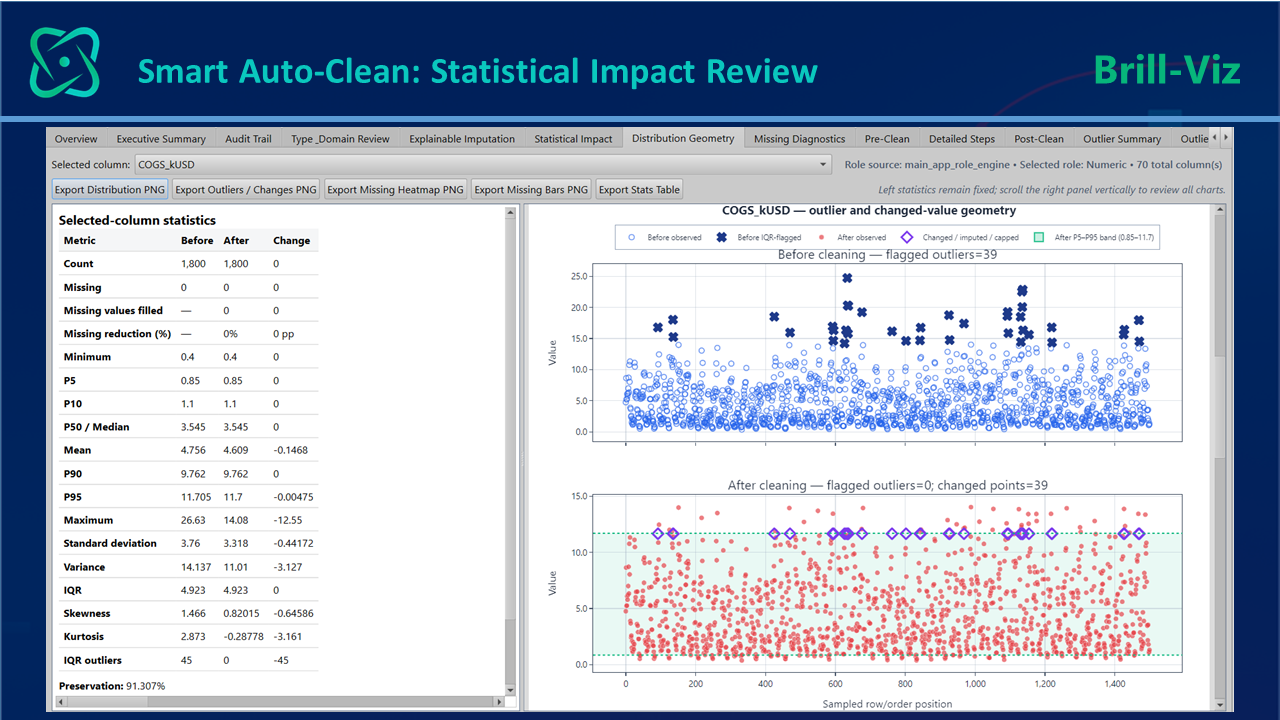Click 'After P5–P95 band' legend swatch
This screenshot has height=720, width=1280.
[x=1039, y=238]
